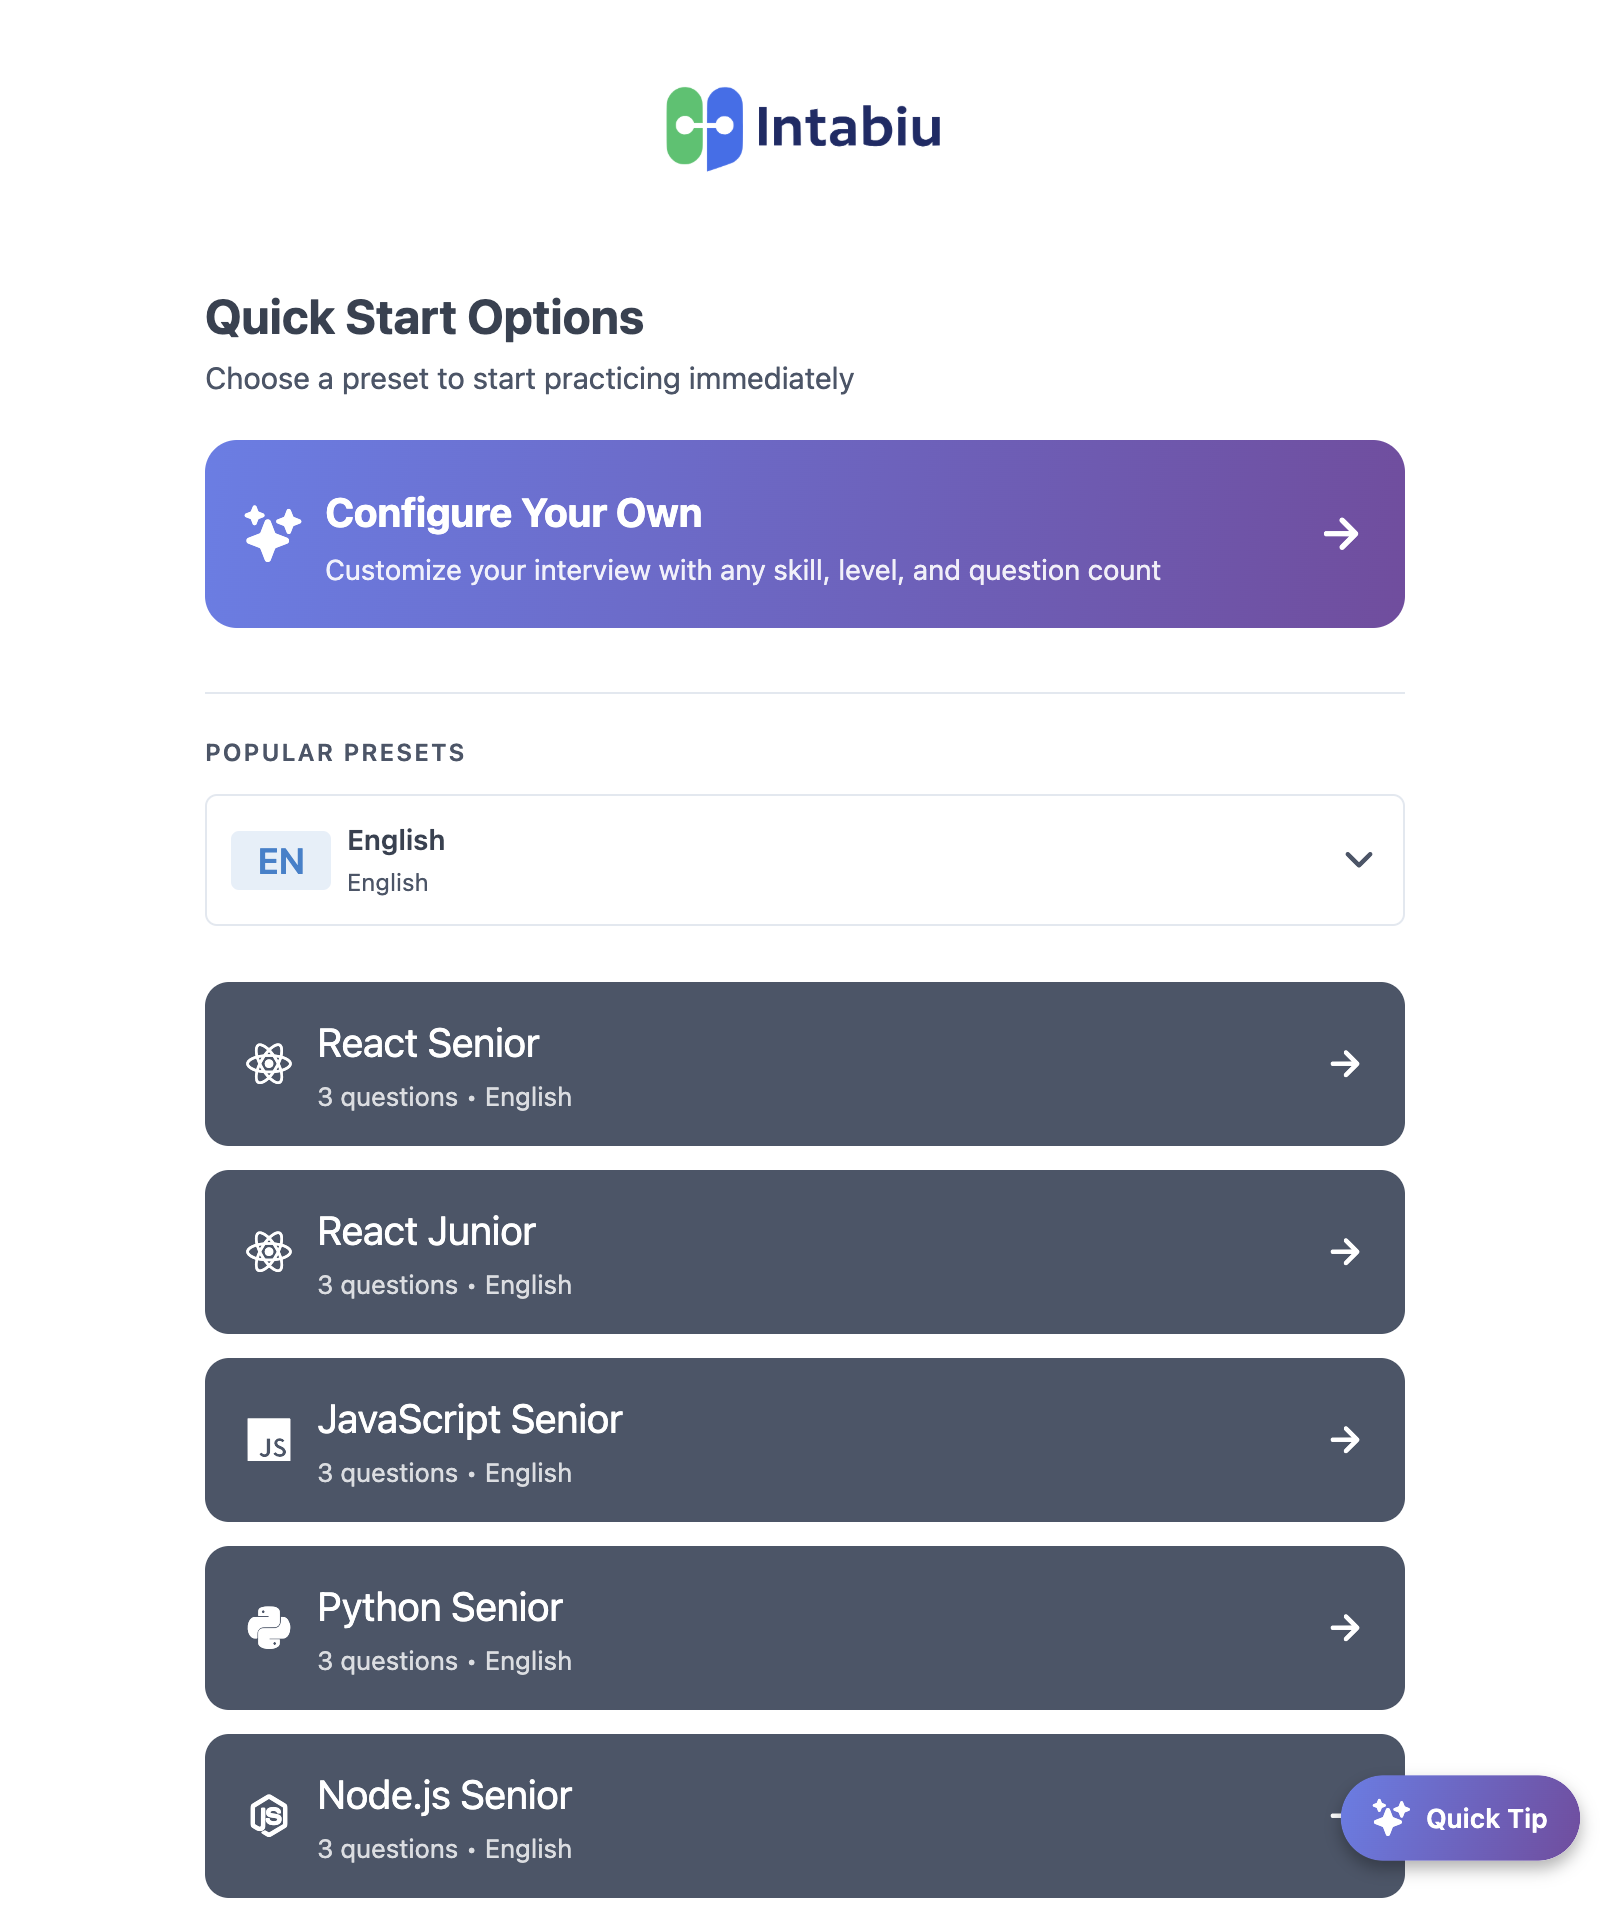Open the Quick Tip popup
The width and height of the screenshot is (1610, 1908).
1460,1817
